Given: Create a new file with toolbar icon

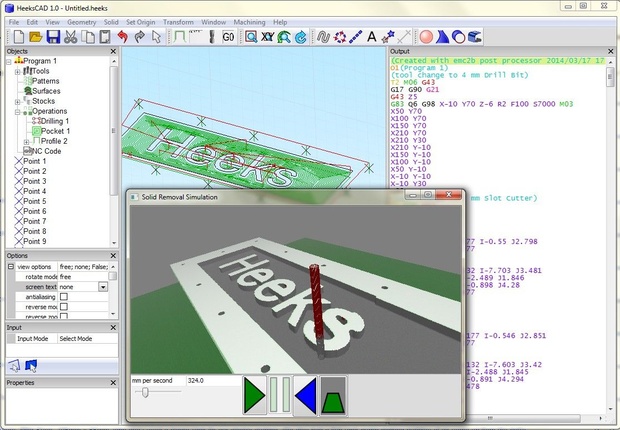Looking at the screenshot, I should [x=19, y=37].
